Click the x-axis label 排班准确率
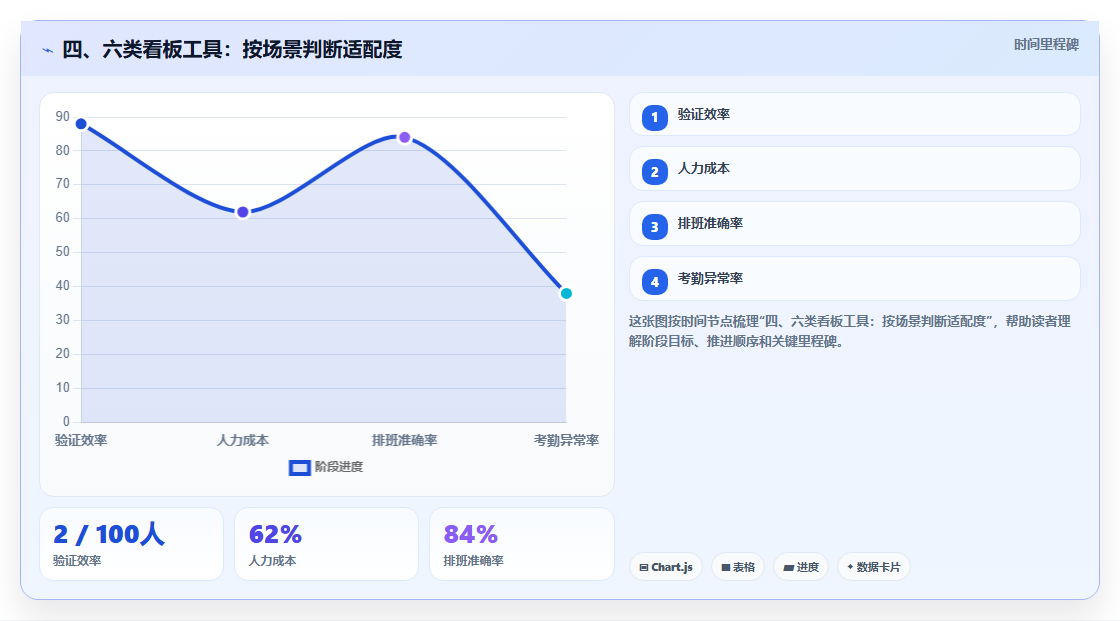The height and width of the screenshot is (621, 1120). 404,440
